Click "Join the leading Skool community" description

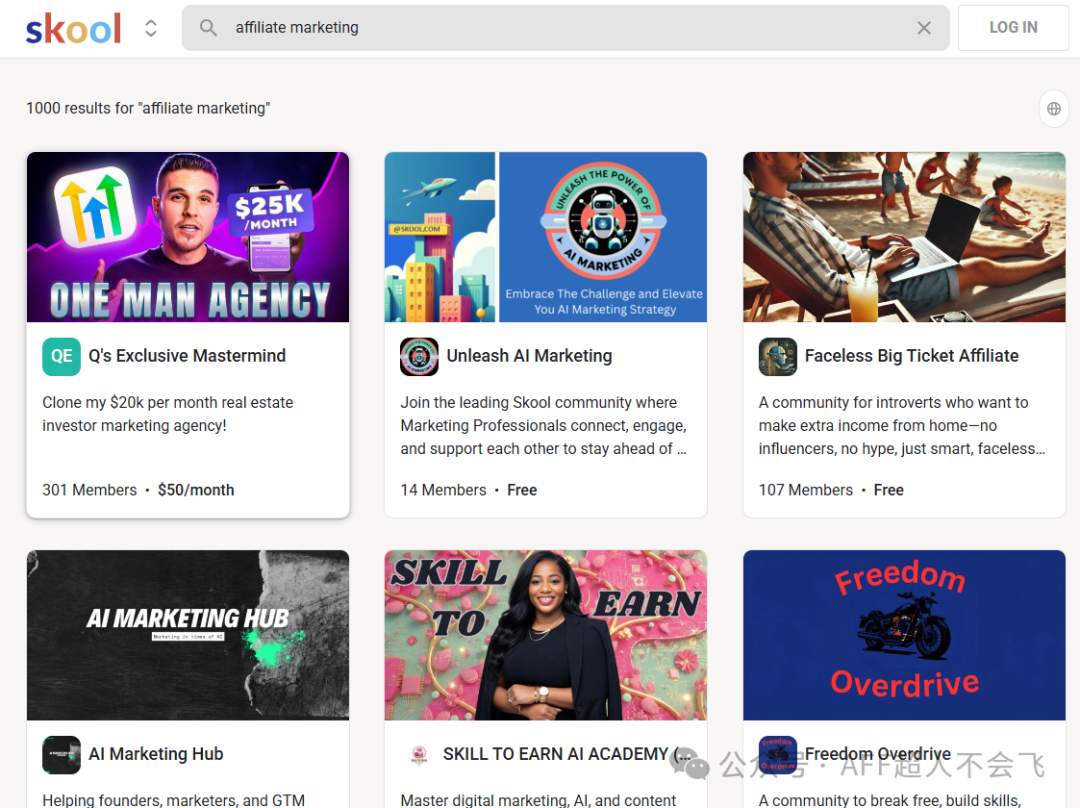coord(543,426)
